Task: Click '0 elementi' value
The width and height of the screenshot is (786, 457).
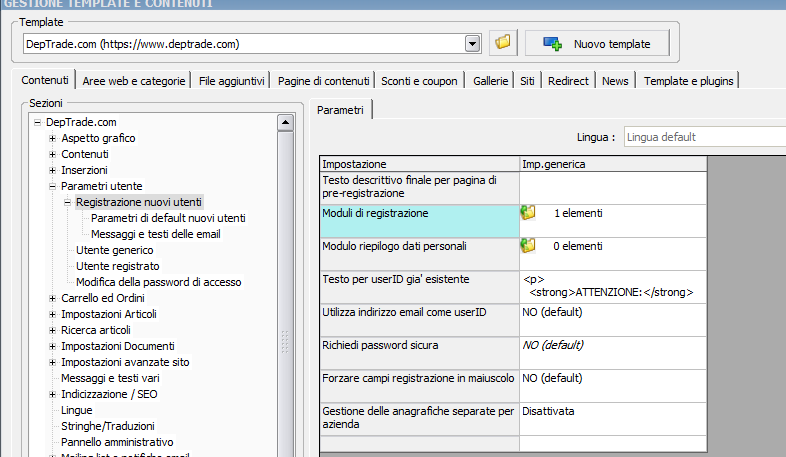Action: (x=577, y=246)
